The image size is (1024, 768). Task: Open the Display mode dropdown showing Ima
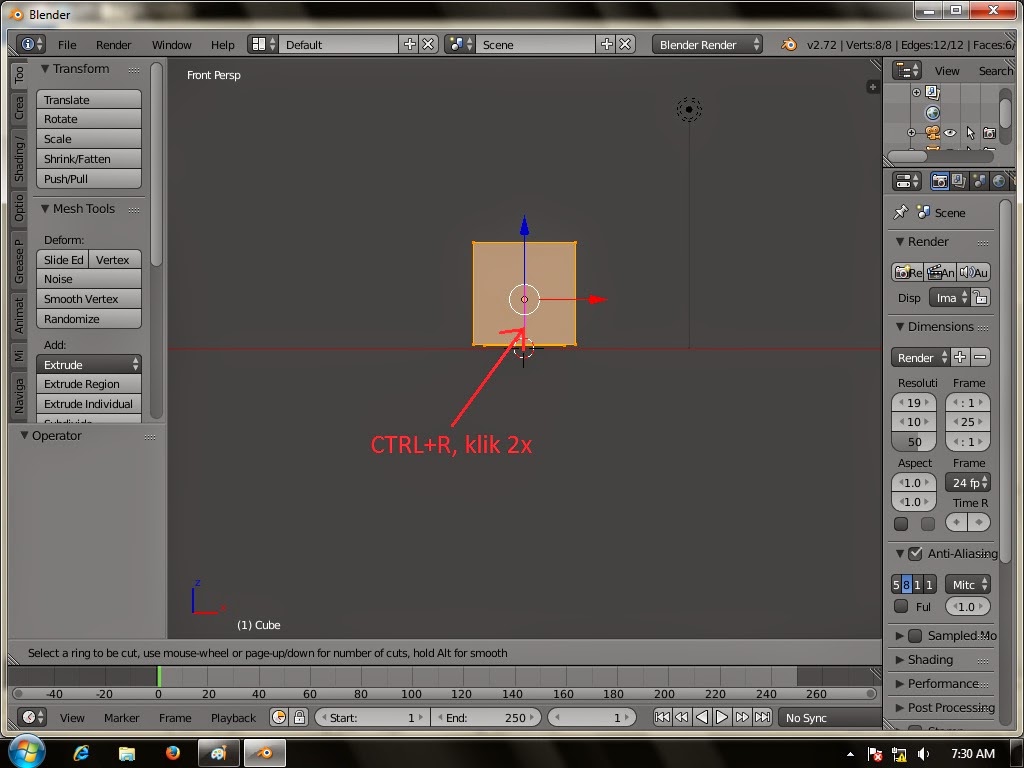(947, 298)
